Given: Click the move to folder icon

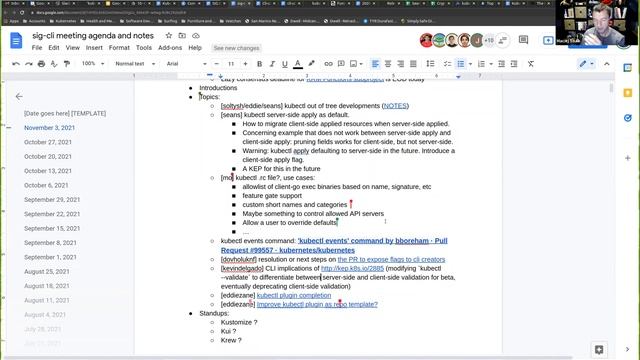Looking at the screenshot, I should coord(182,36).
